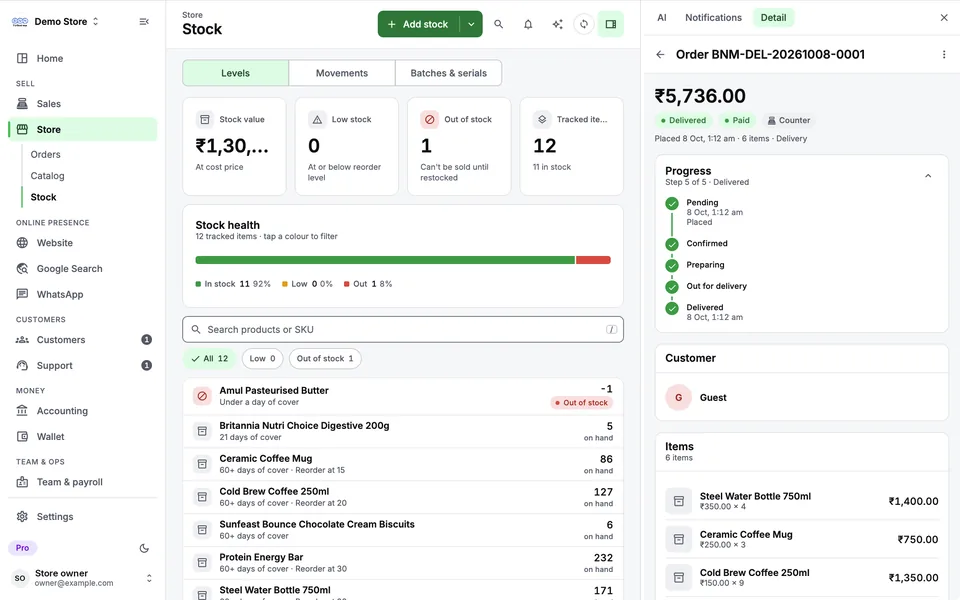The width and height of the screenshot is (960, 600).
Task: Click green in-stock segment of health bar
Action: point(385,260)
